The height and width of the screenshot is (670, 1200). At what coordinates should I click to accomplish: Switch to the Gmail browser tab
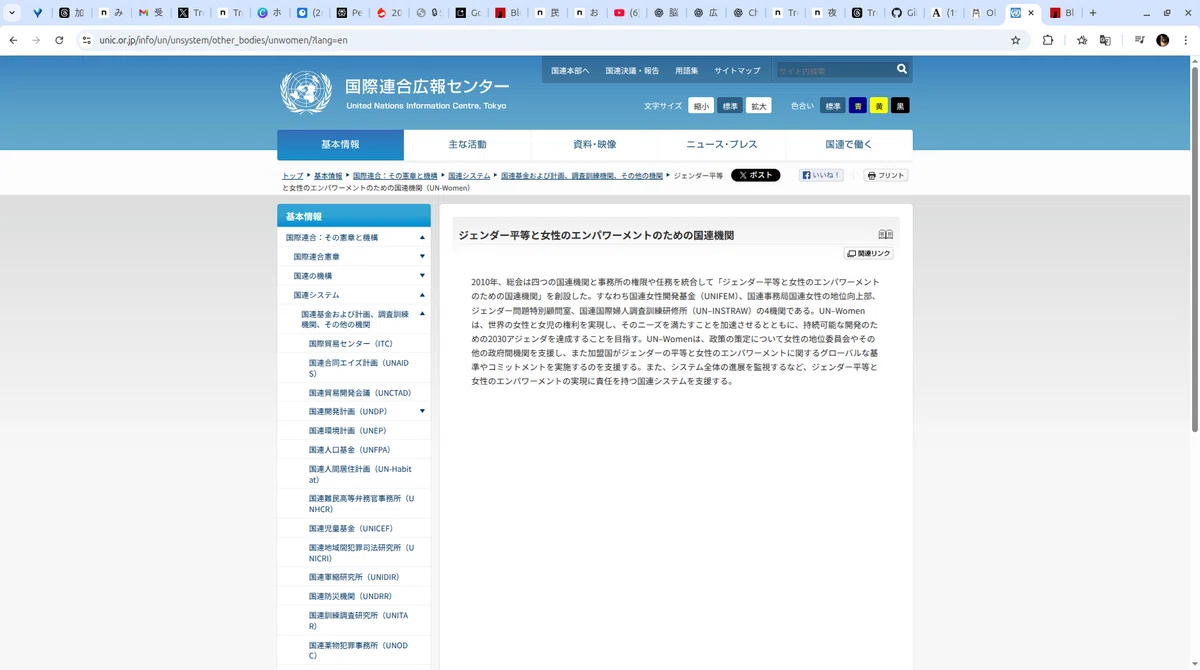[150, 13]
